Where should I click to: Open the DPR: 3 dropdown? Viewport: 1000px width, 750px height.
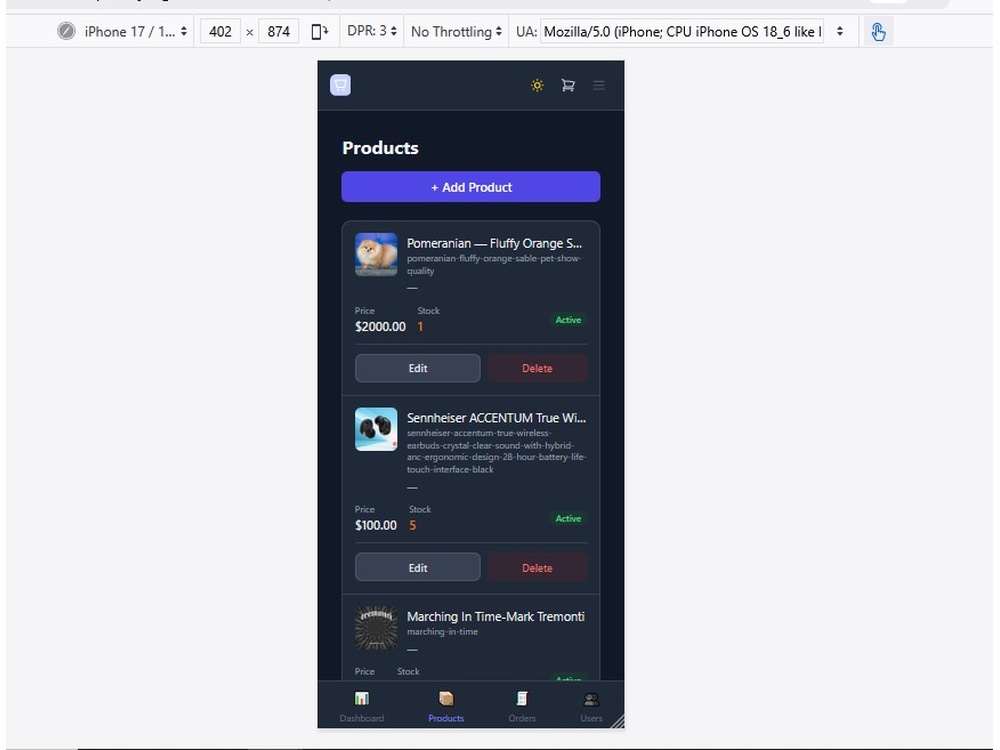click(x=372, y=31)
